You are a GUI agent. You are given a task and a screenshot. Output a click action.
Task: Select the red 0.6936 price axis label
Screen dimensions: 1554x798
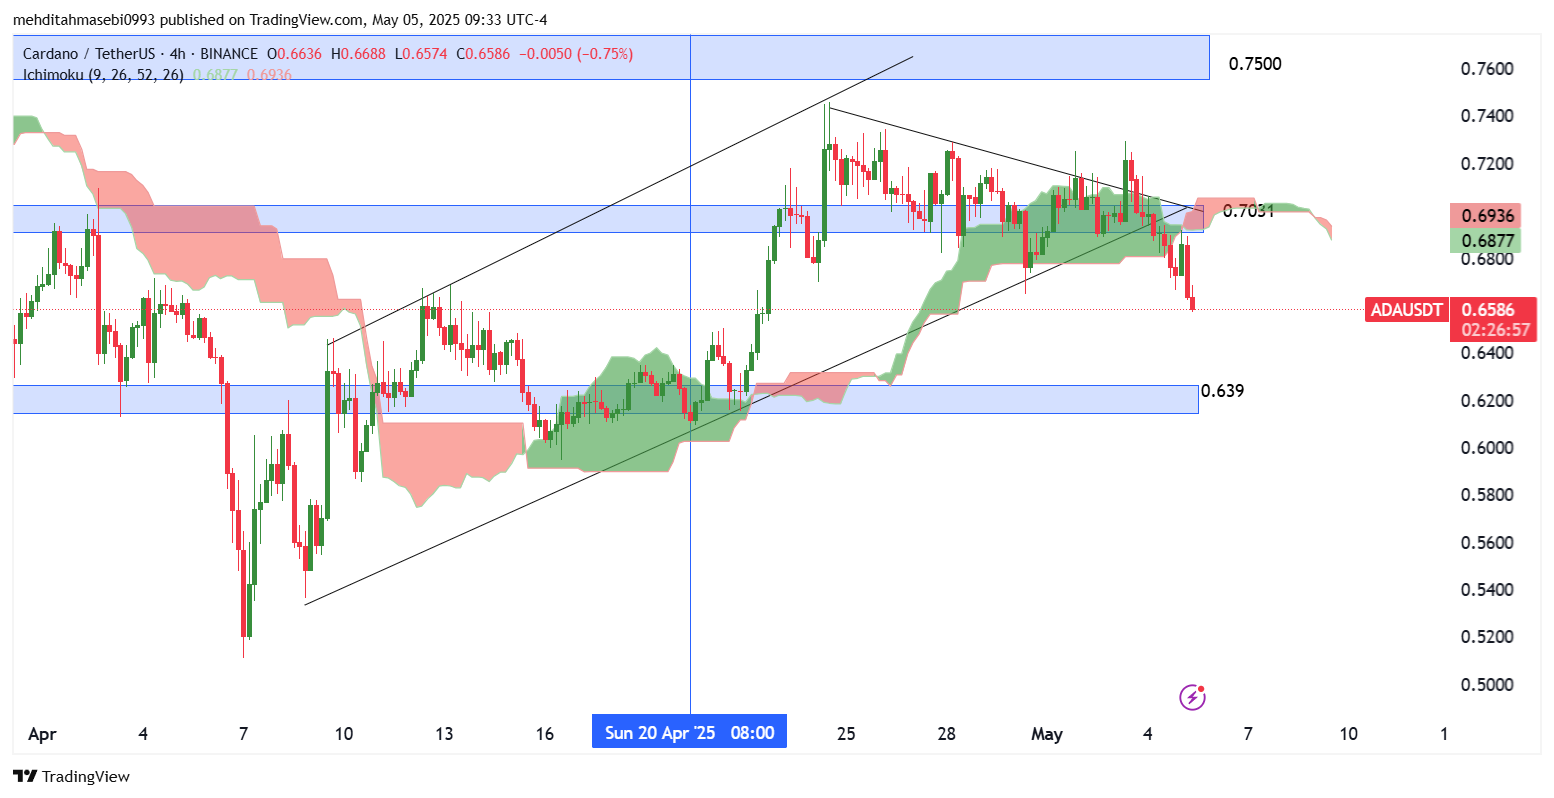coord(1487,217)
